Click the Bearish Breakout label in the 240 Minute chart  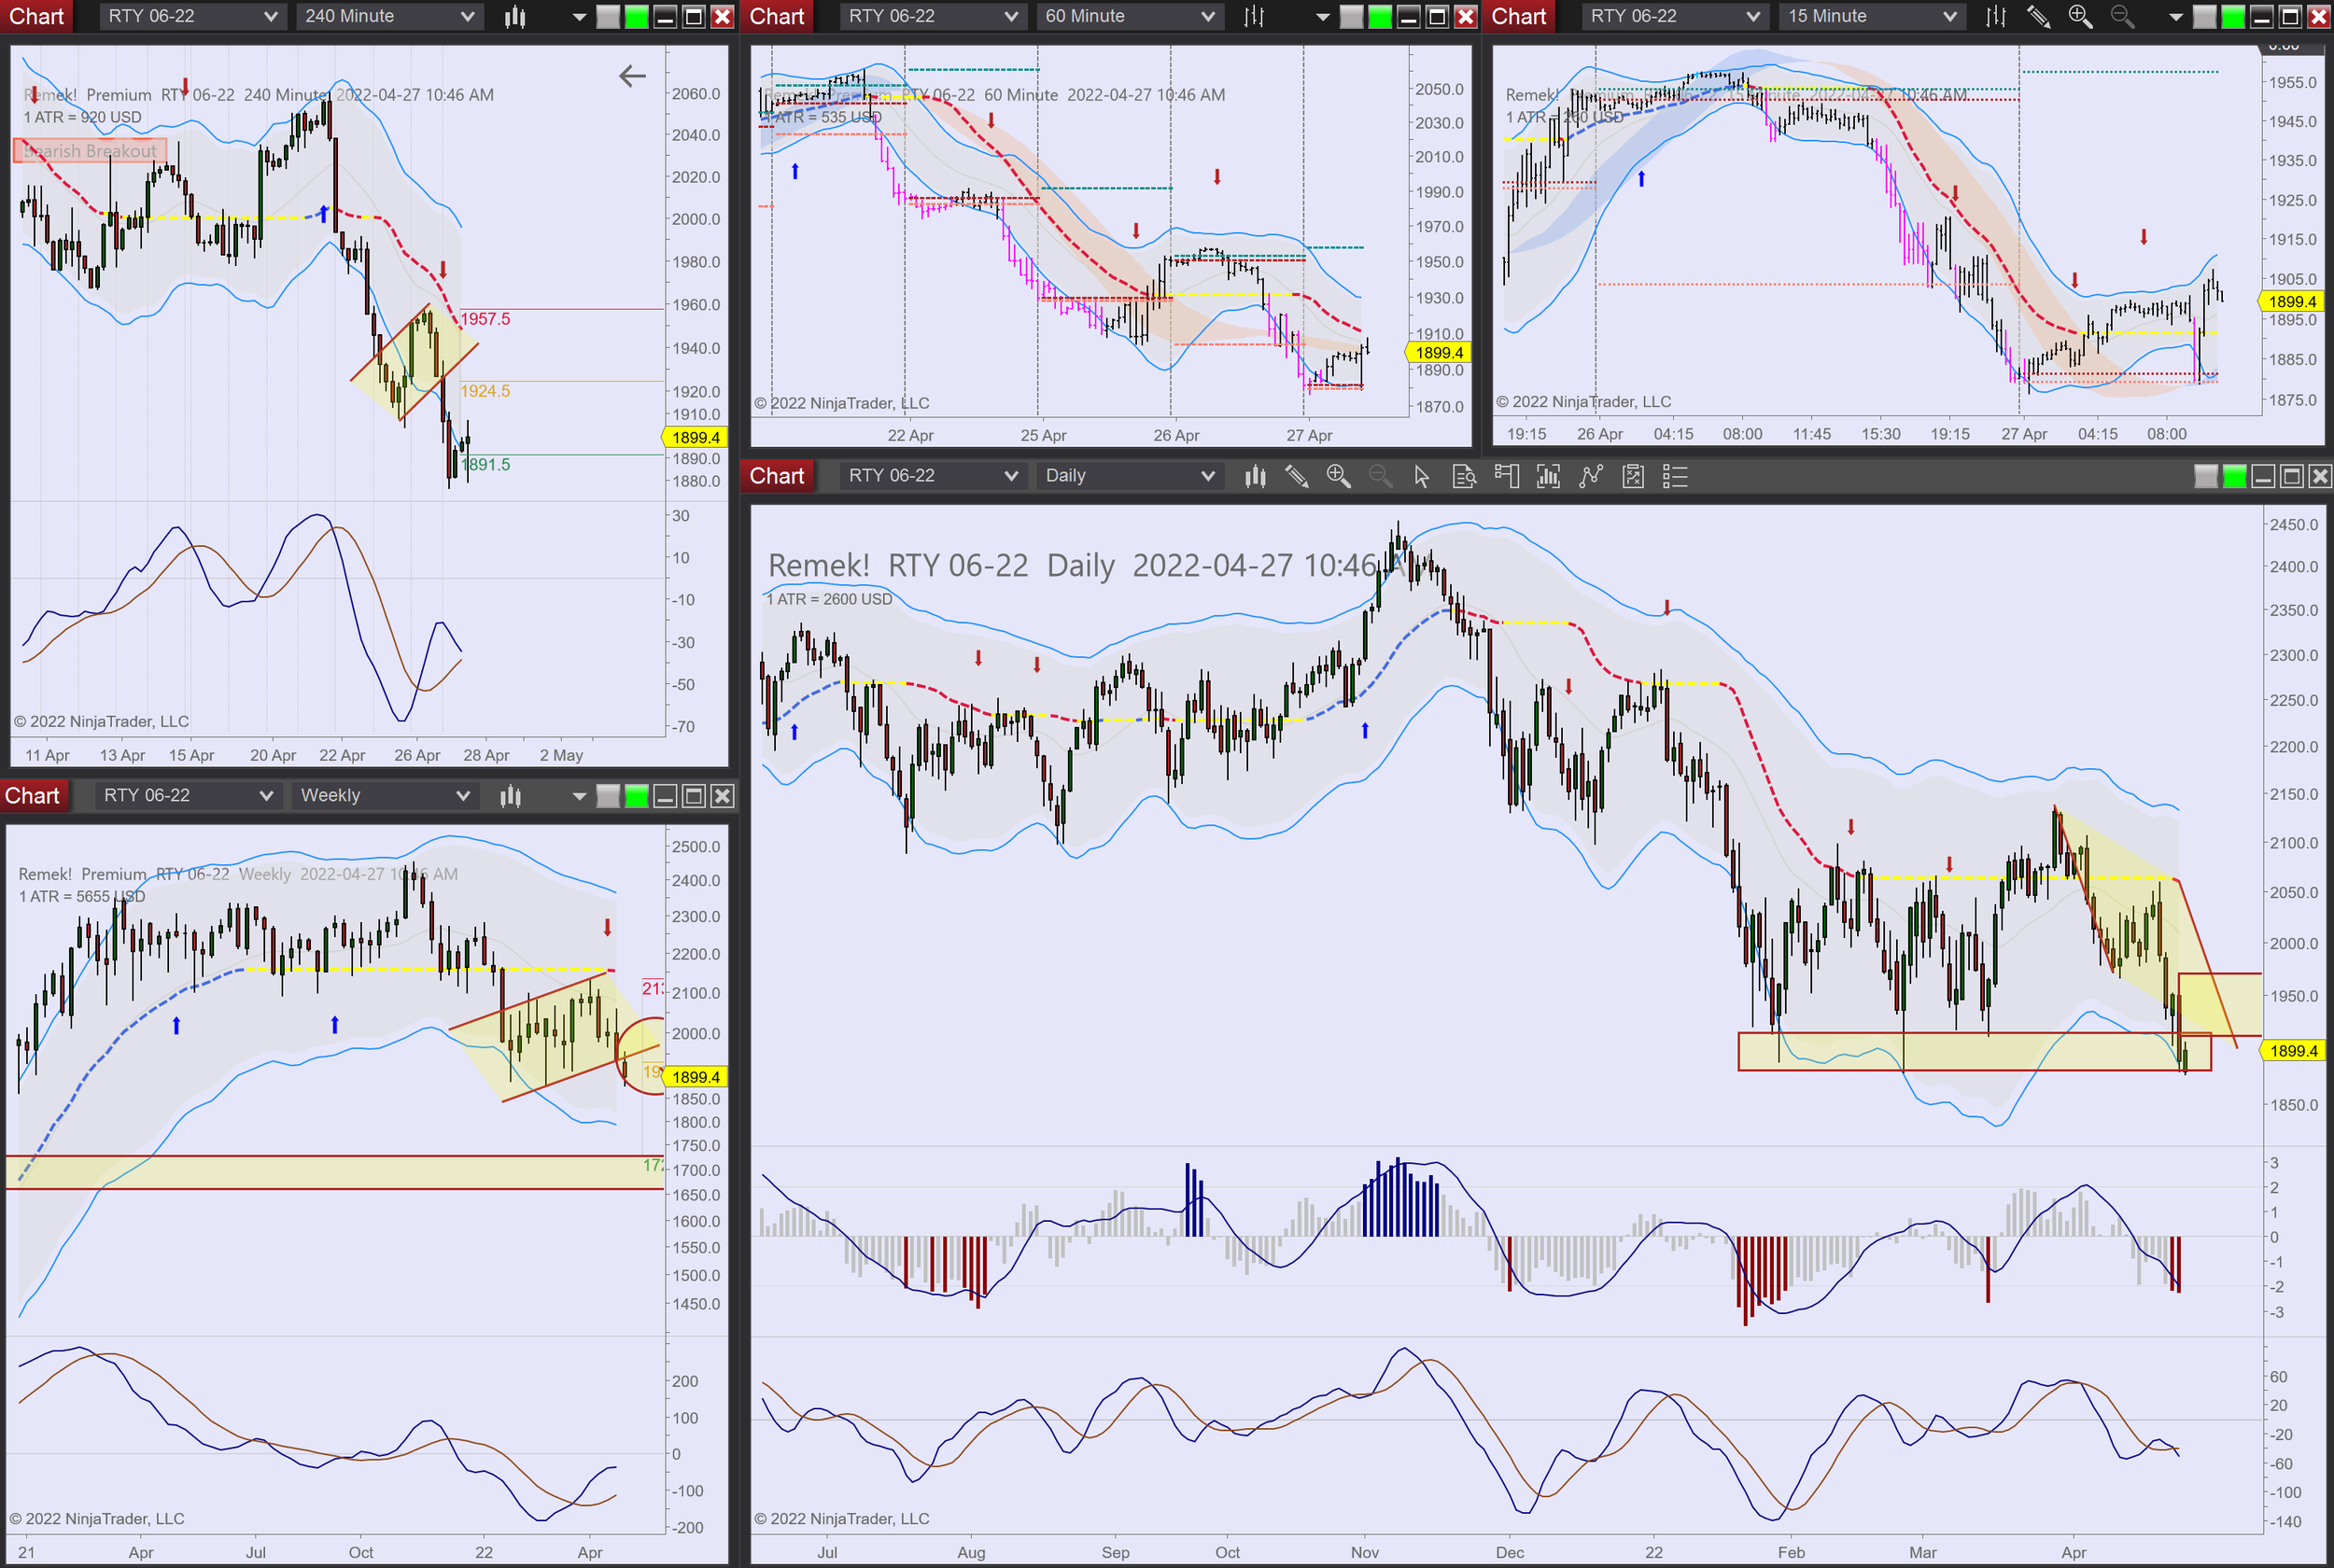coord(90,151)
